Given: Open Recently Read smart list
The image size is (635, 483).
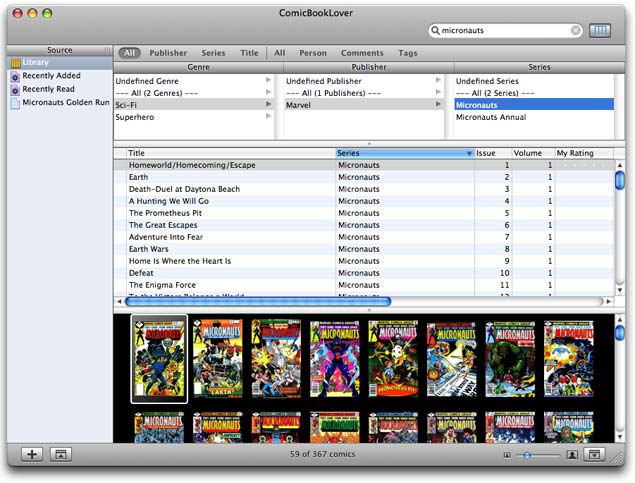Looking at the screenshot, I should coord(60,89).
